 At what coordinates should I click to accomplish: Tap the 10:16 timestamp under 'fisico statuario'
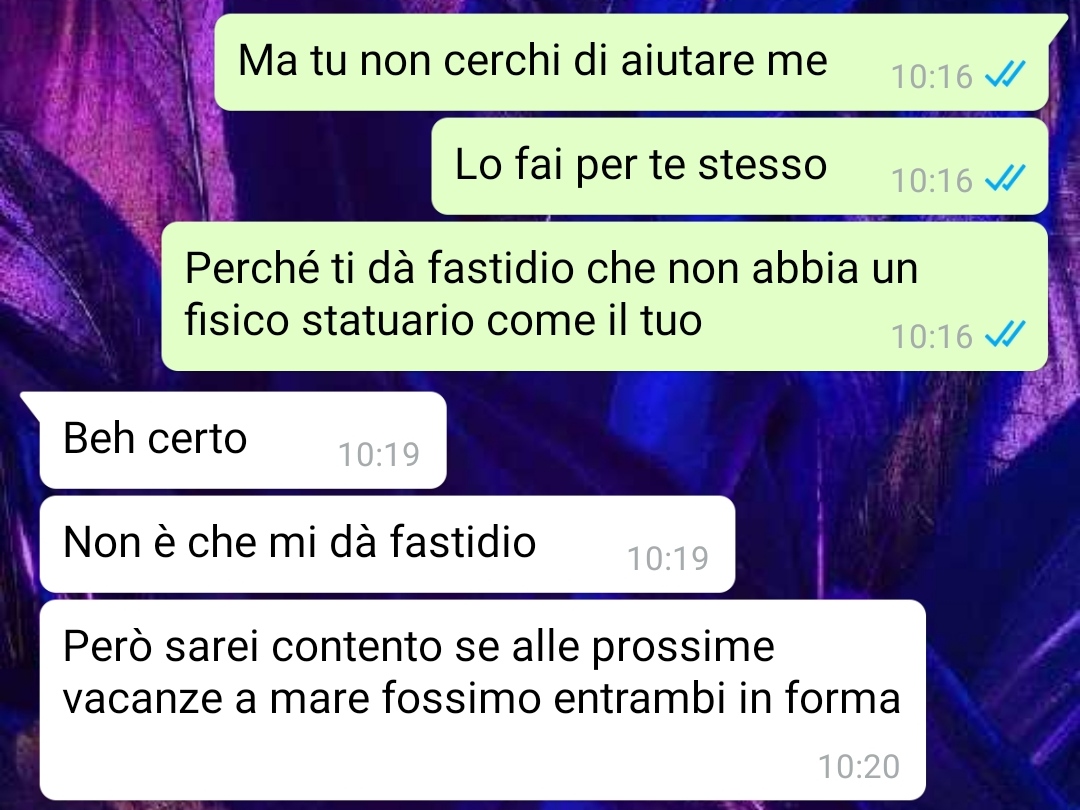pyautogui.click(x=931, y=337)
